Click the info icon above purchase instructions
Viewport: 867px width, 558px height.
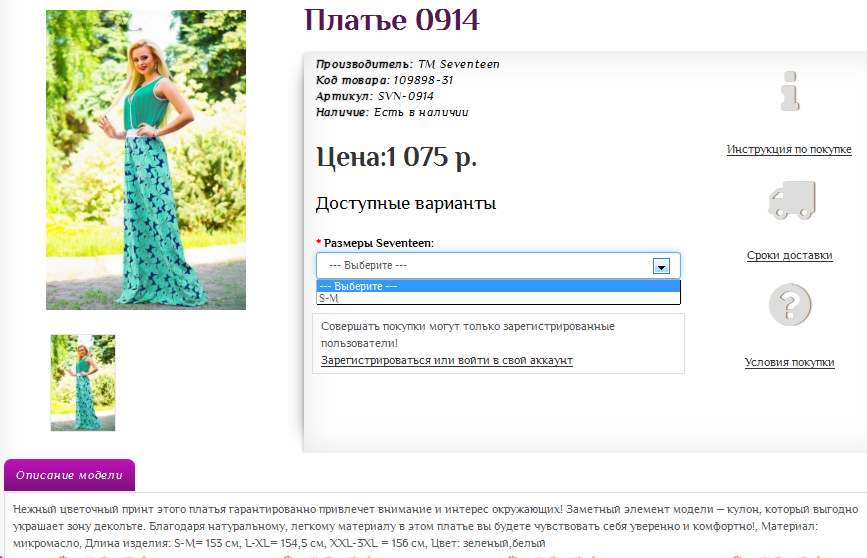pos(790,91)
